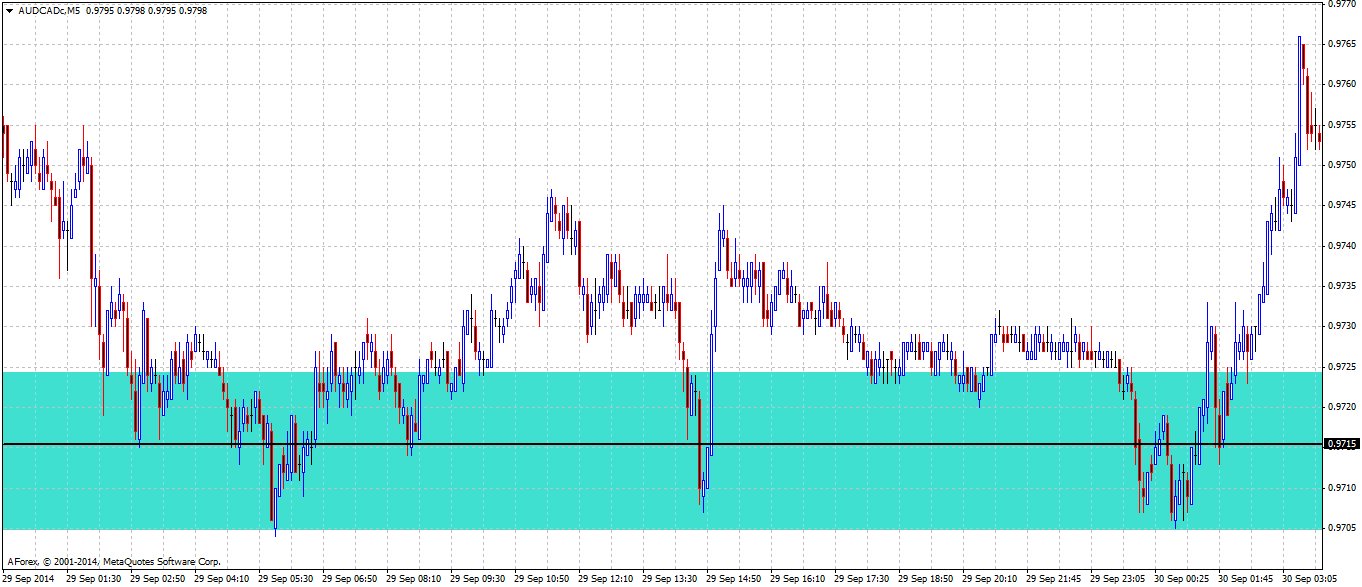This screenshot has height=587, width=1362.
Task: Click the '30 Sep 00:25' time label
Action: coord(1182,579)
